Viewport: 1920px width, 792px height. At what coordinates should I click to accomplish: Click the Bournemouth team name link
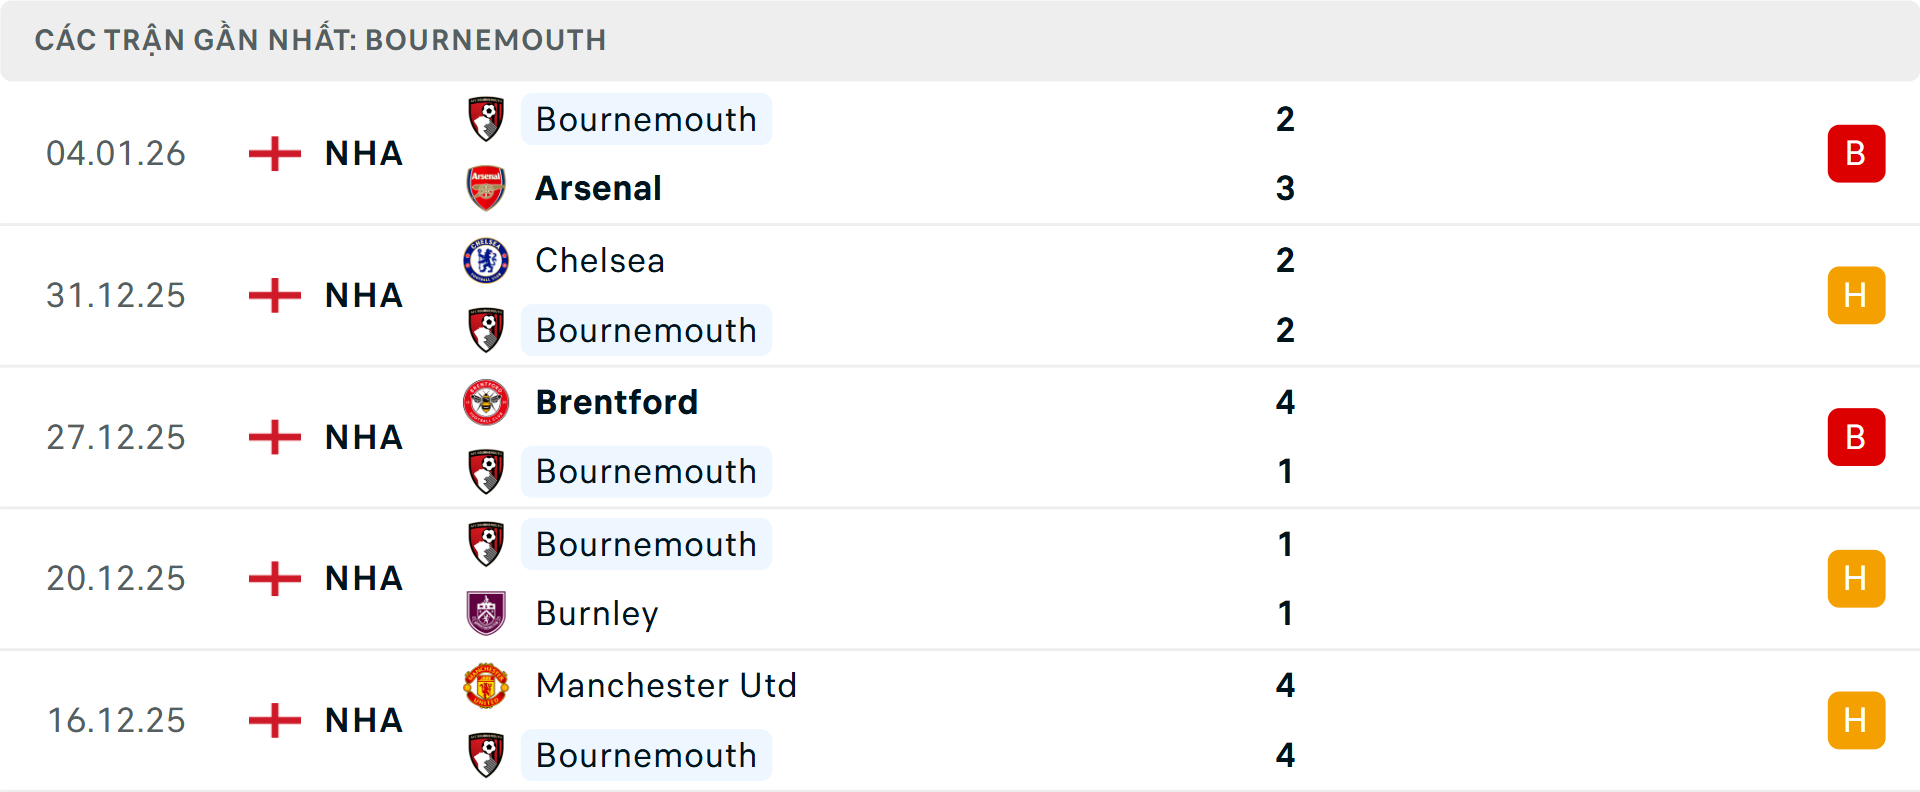pyautogui.click(x=646, y=119)
